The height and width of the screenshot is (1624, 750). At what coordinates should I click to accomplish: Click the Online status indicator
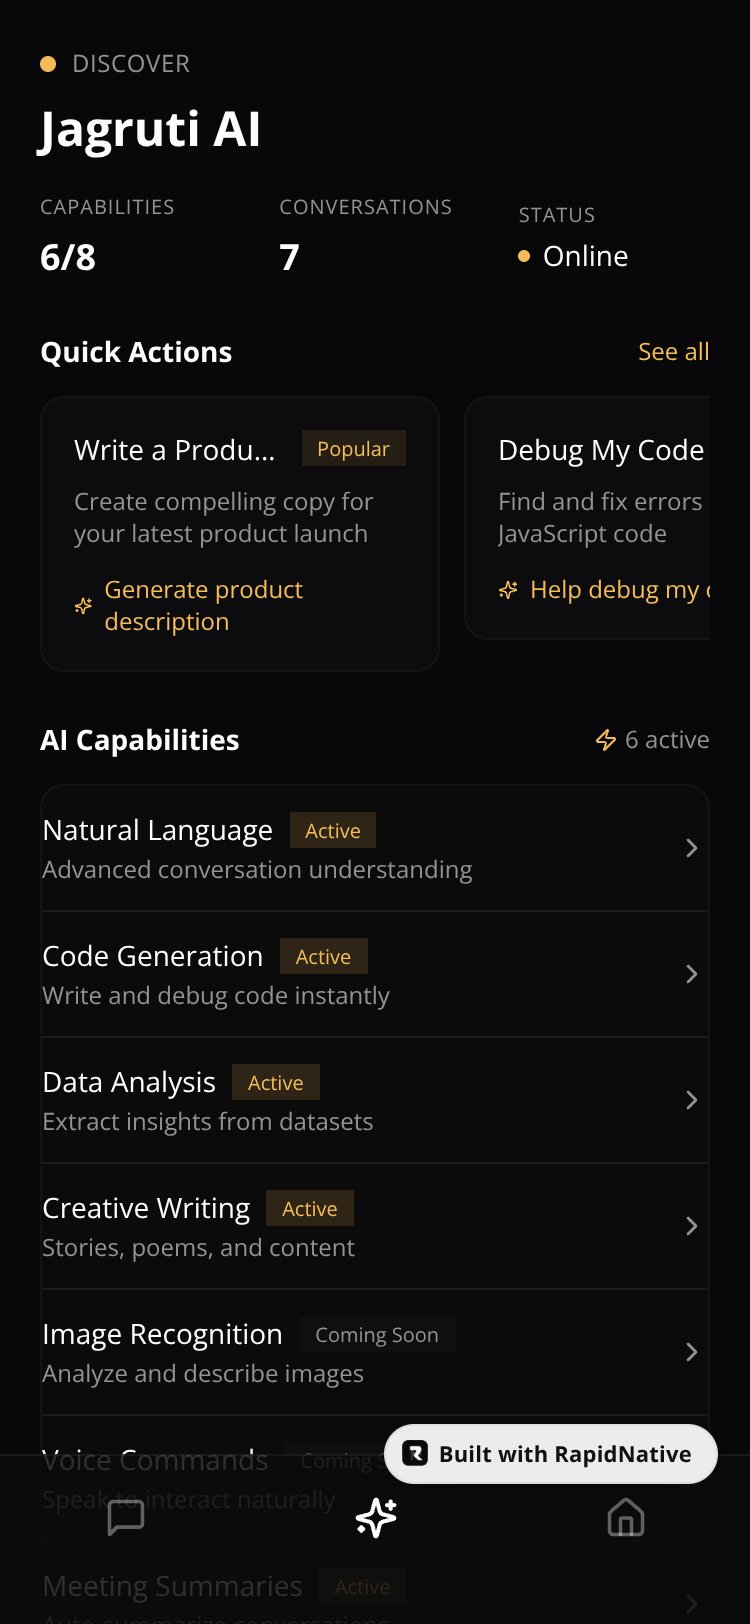click(574, 256)
